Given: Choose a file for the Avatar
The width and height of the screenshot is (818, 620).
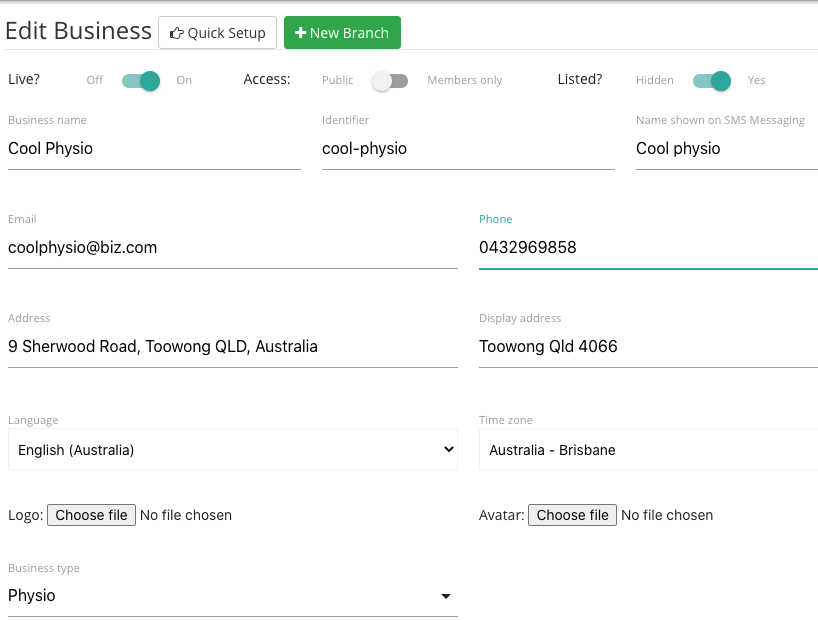Looking at the screenshot, I should [x=572, y=515].
